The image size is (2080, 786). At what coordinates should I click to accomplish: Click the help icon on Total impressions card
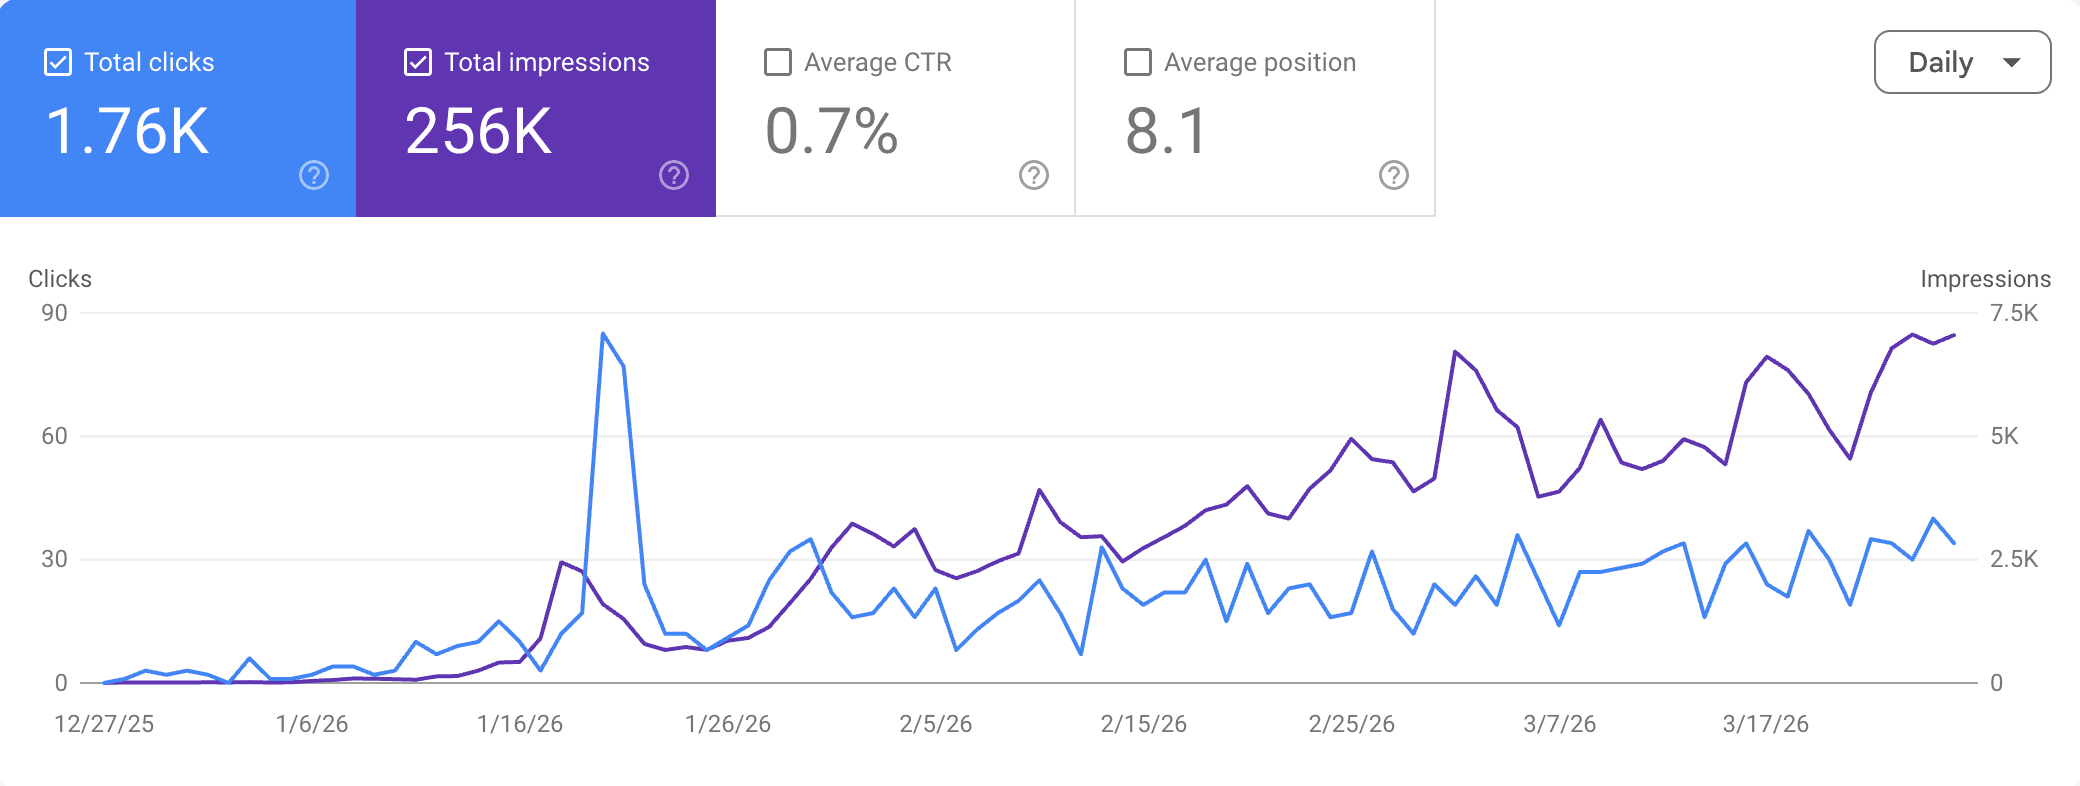coord(674,175)
